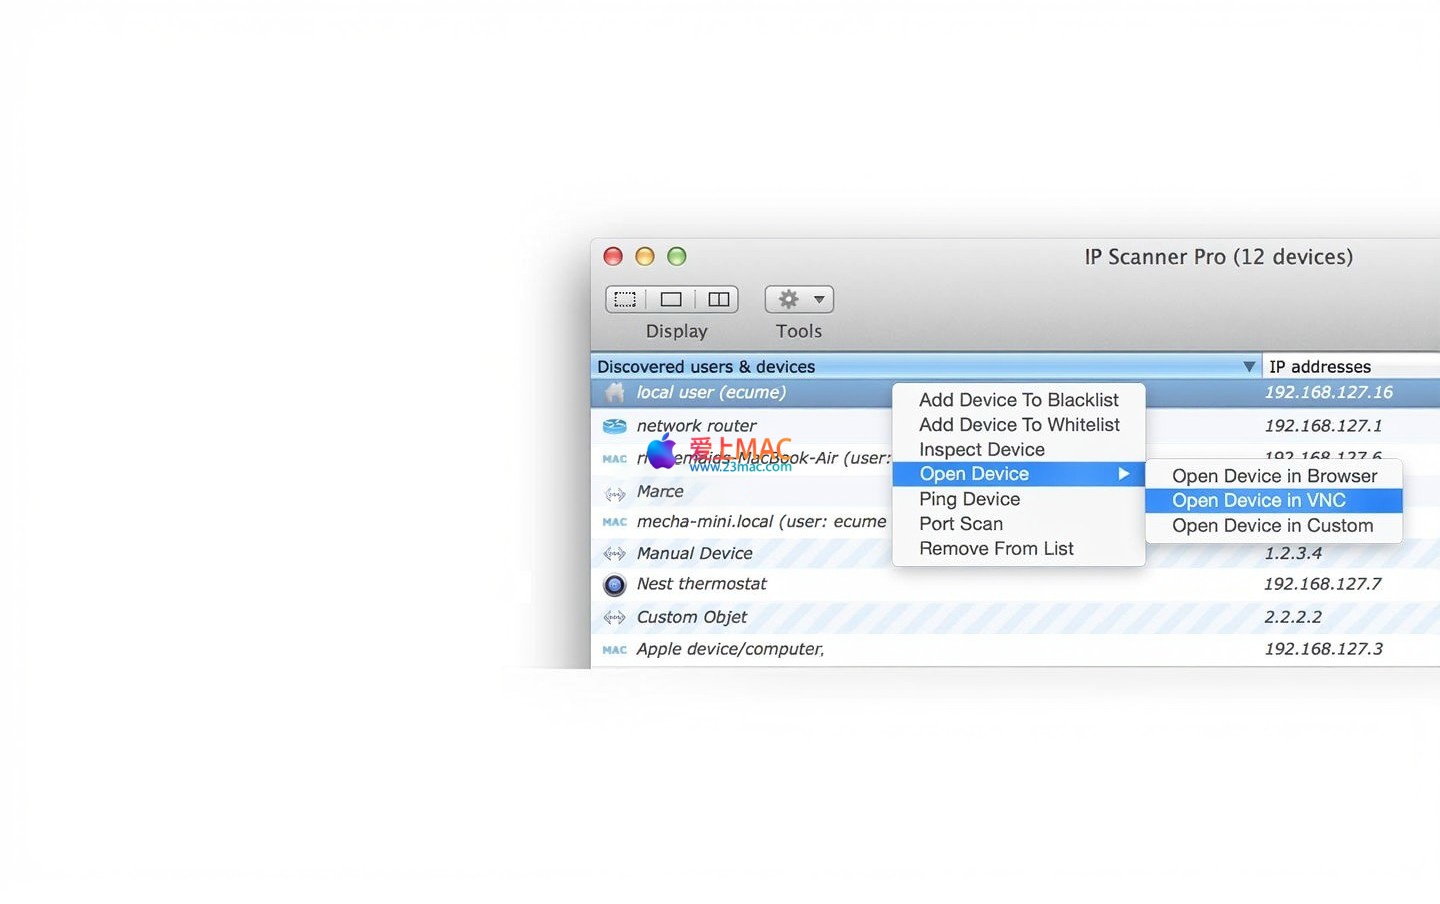Viewport: 1440px width, 904px height.
Task: Click the MAC icon beside Apple device/computer
Action: coord(615,650)
